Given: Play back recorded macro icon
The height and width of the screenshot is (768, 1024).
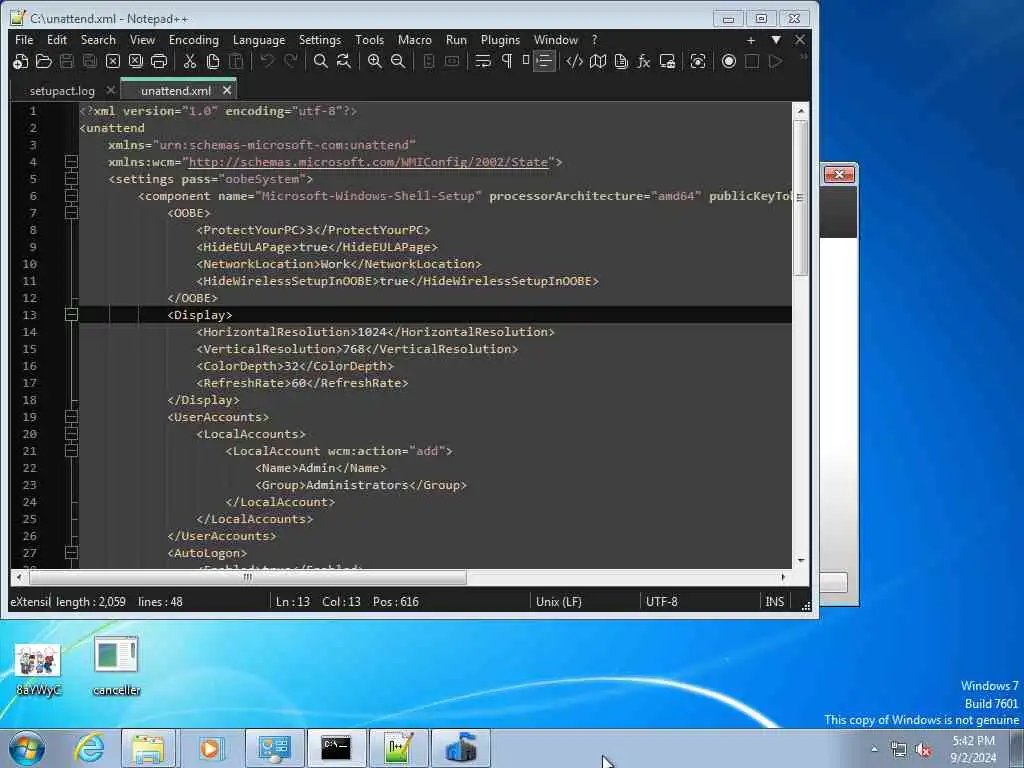Looking at the screenshot, I should point(775,61).
